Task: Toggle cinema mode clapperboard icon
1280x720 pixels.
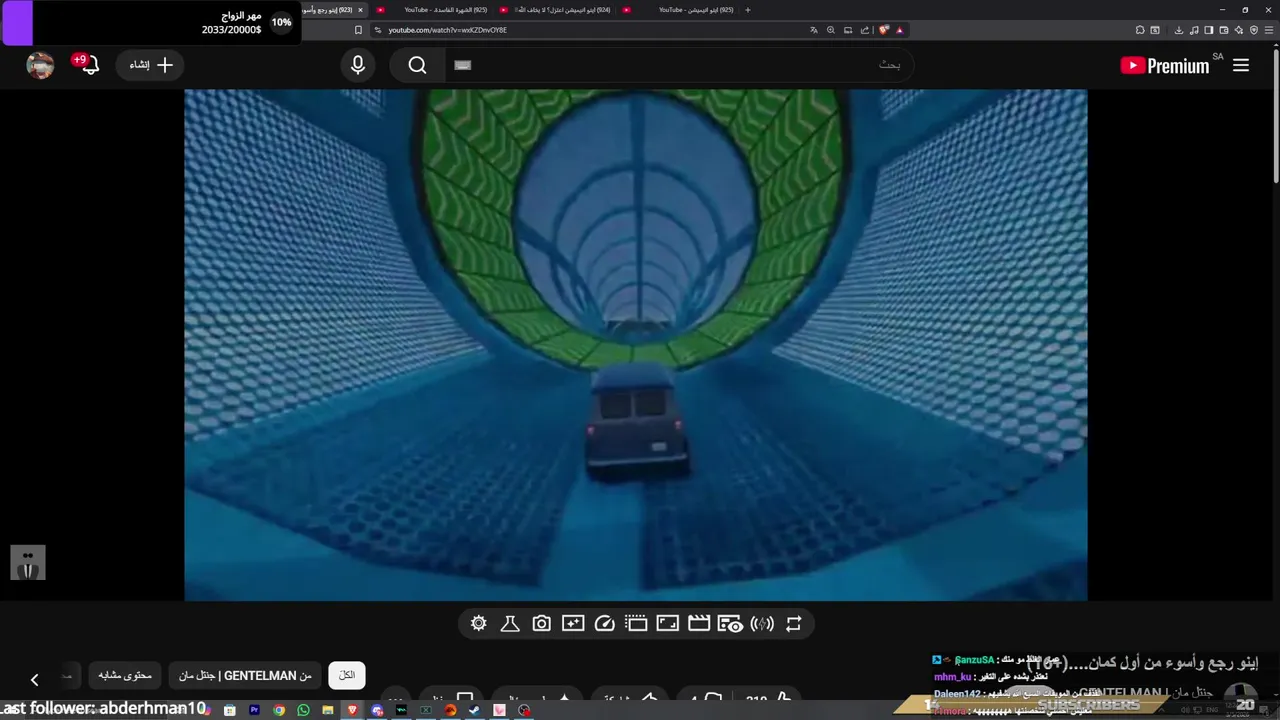Action: coord(699,624)
